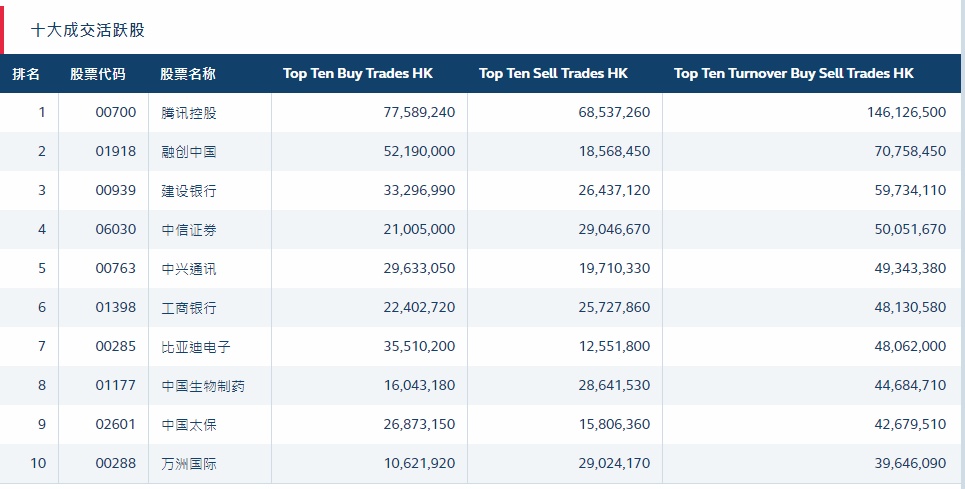
Task: Click the 股票名称 column header
Action: 188,74
